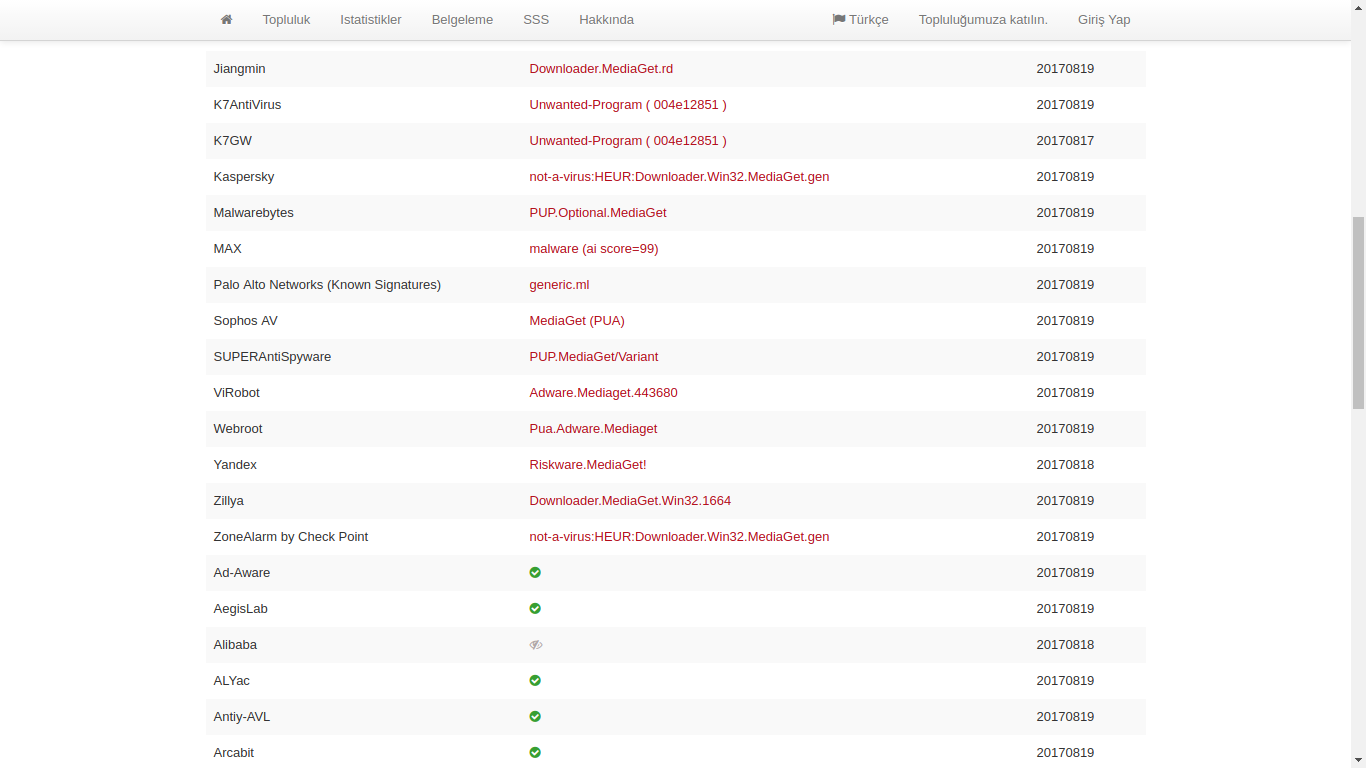Image resolution: width=1366 pixels, height=768 pixels.
Task: Click the K7AntiVirus engine name
Action: [x=247, y=105]
